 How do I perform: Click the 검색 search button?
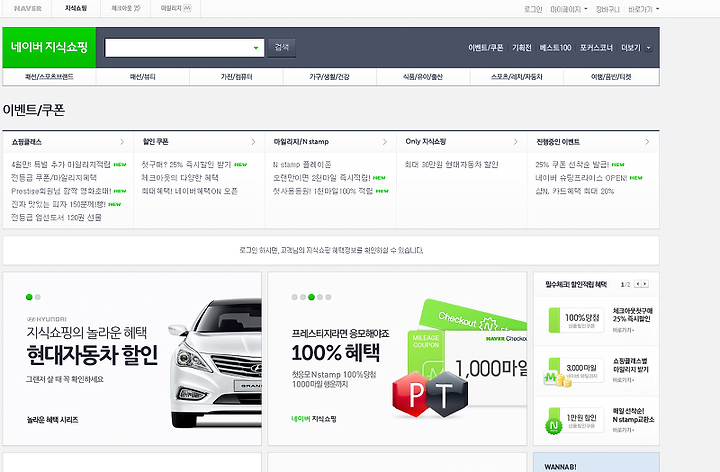(281, 47)
